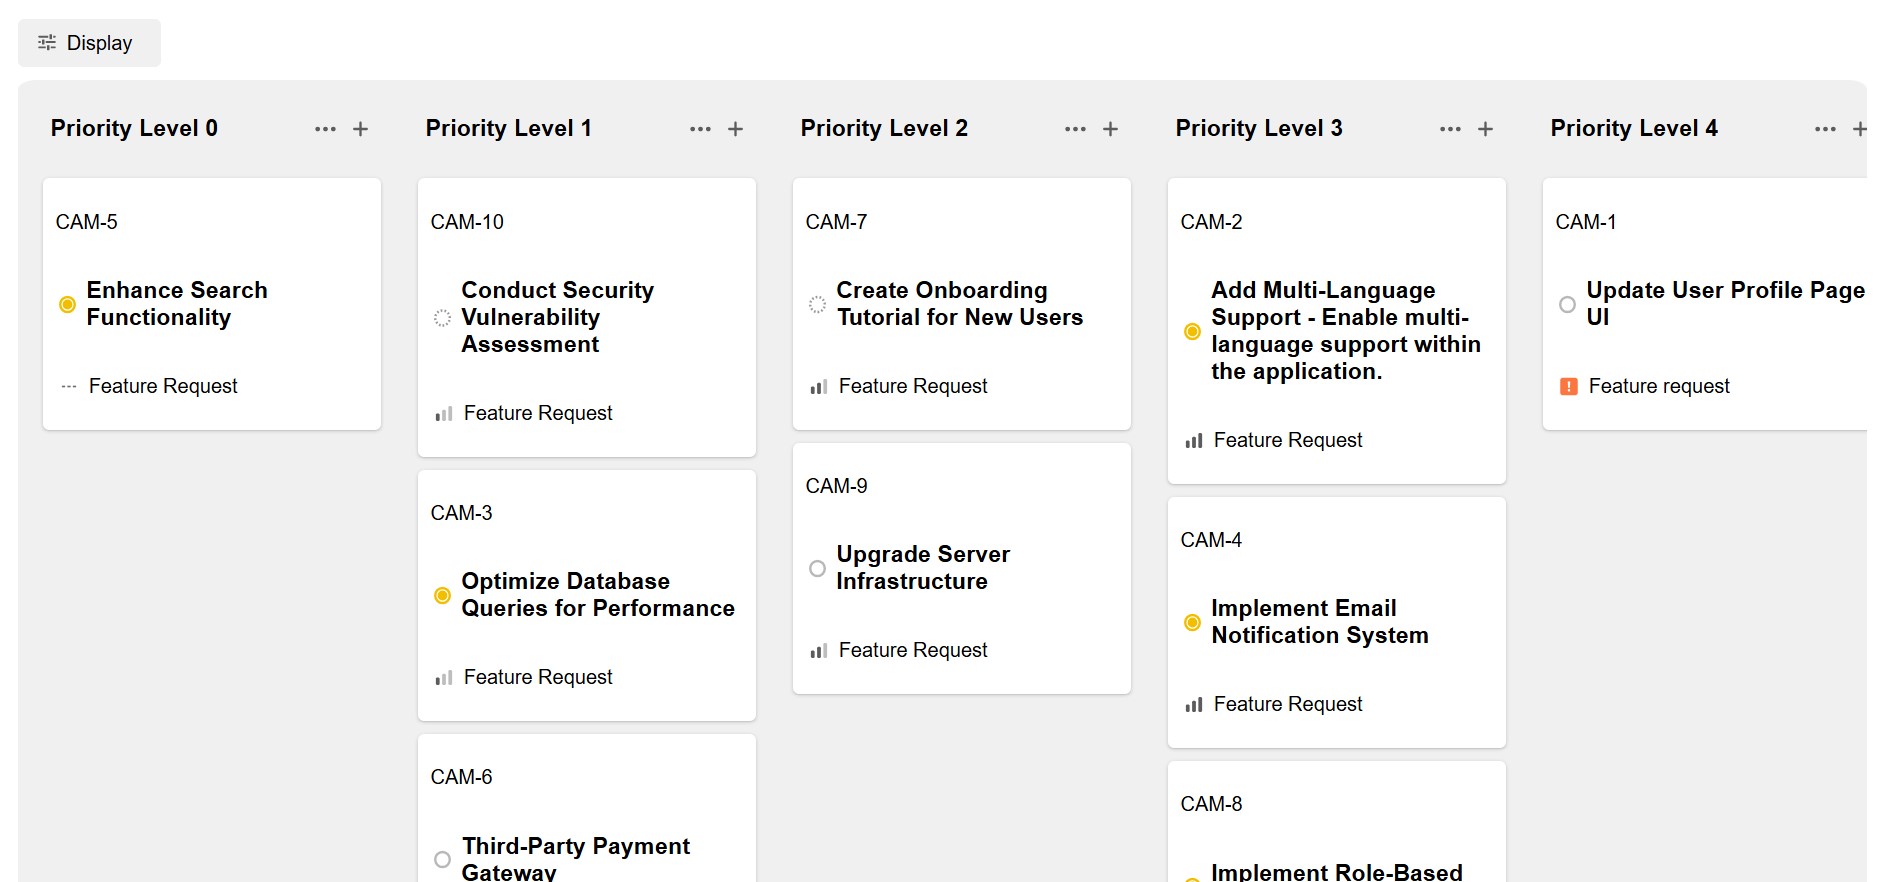Toggle status circle on Enhance Search Functionality
This screenshot has height=882, width=1882.
coord(68,304)
